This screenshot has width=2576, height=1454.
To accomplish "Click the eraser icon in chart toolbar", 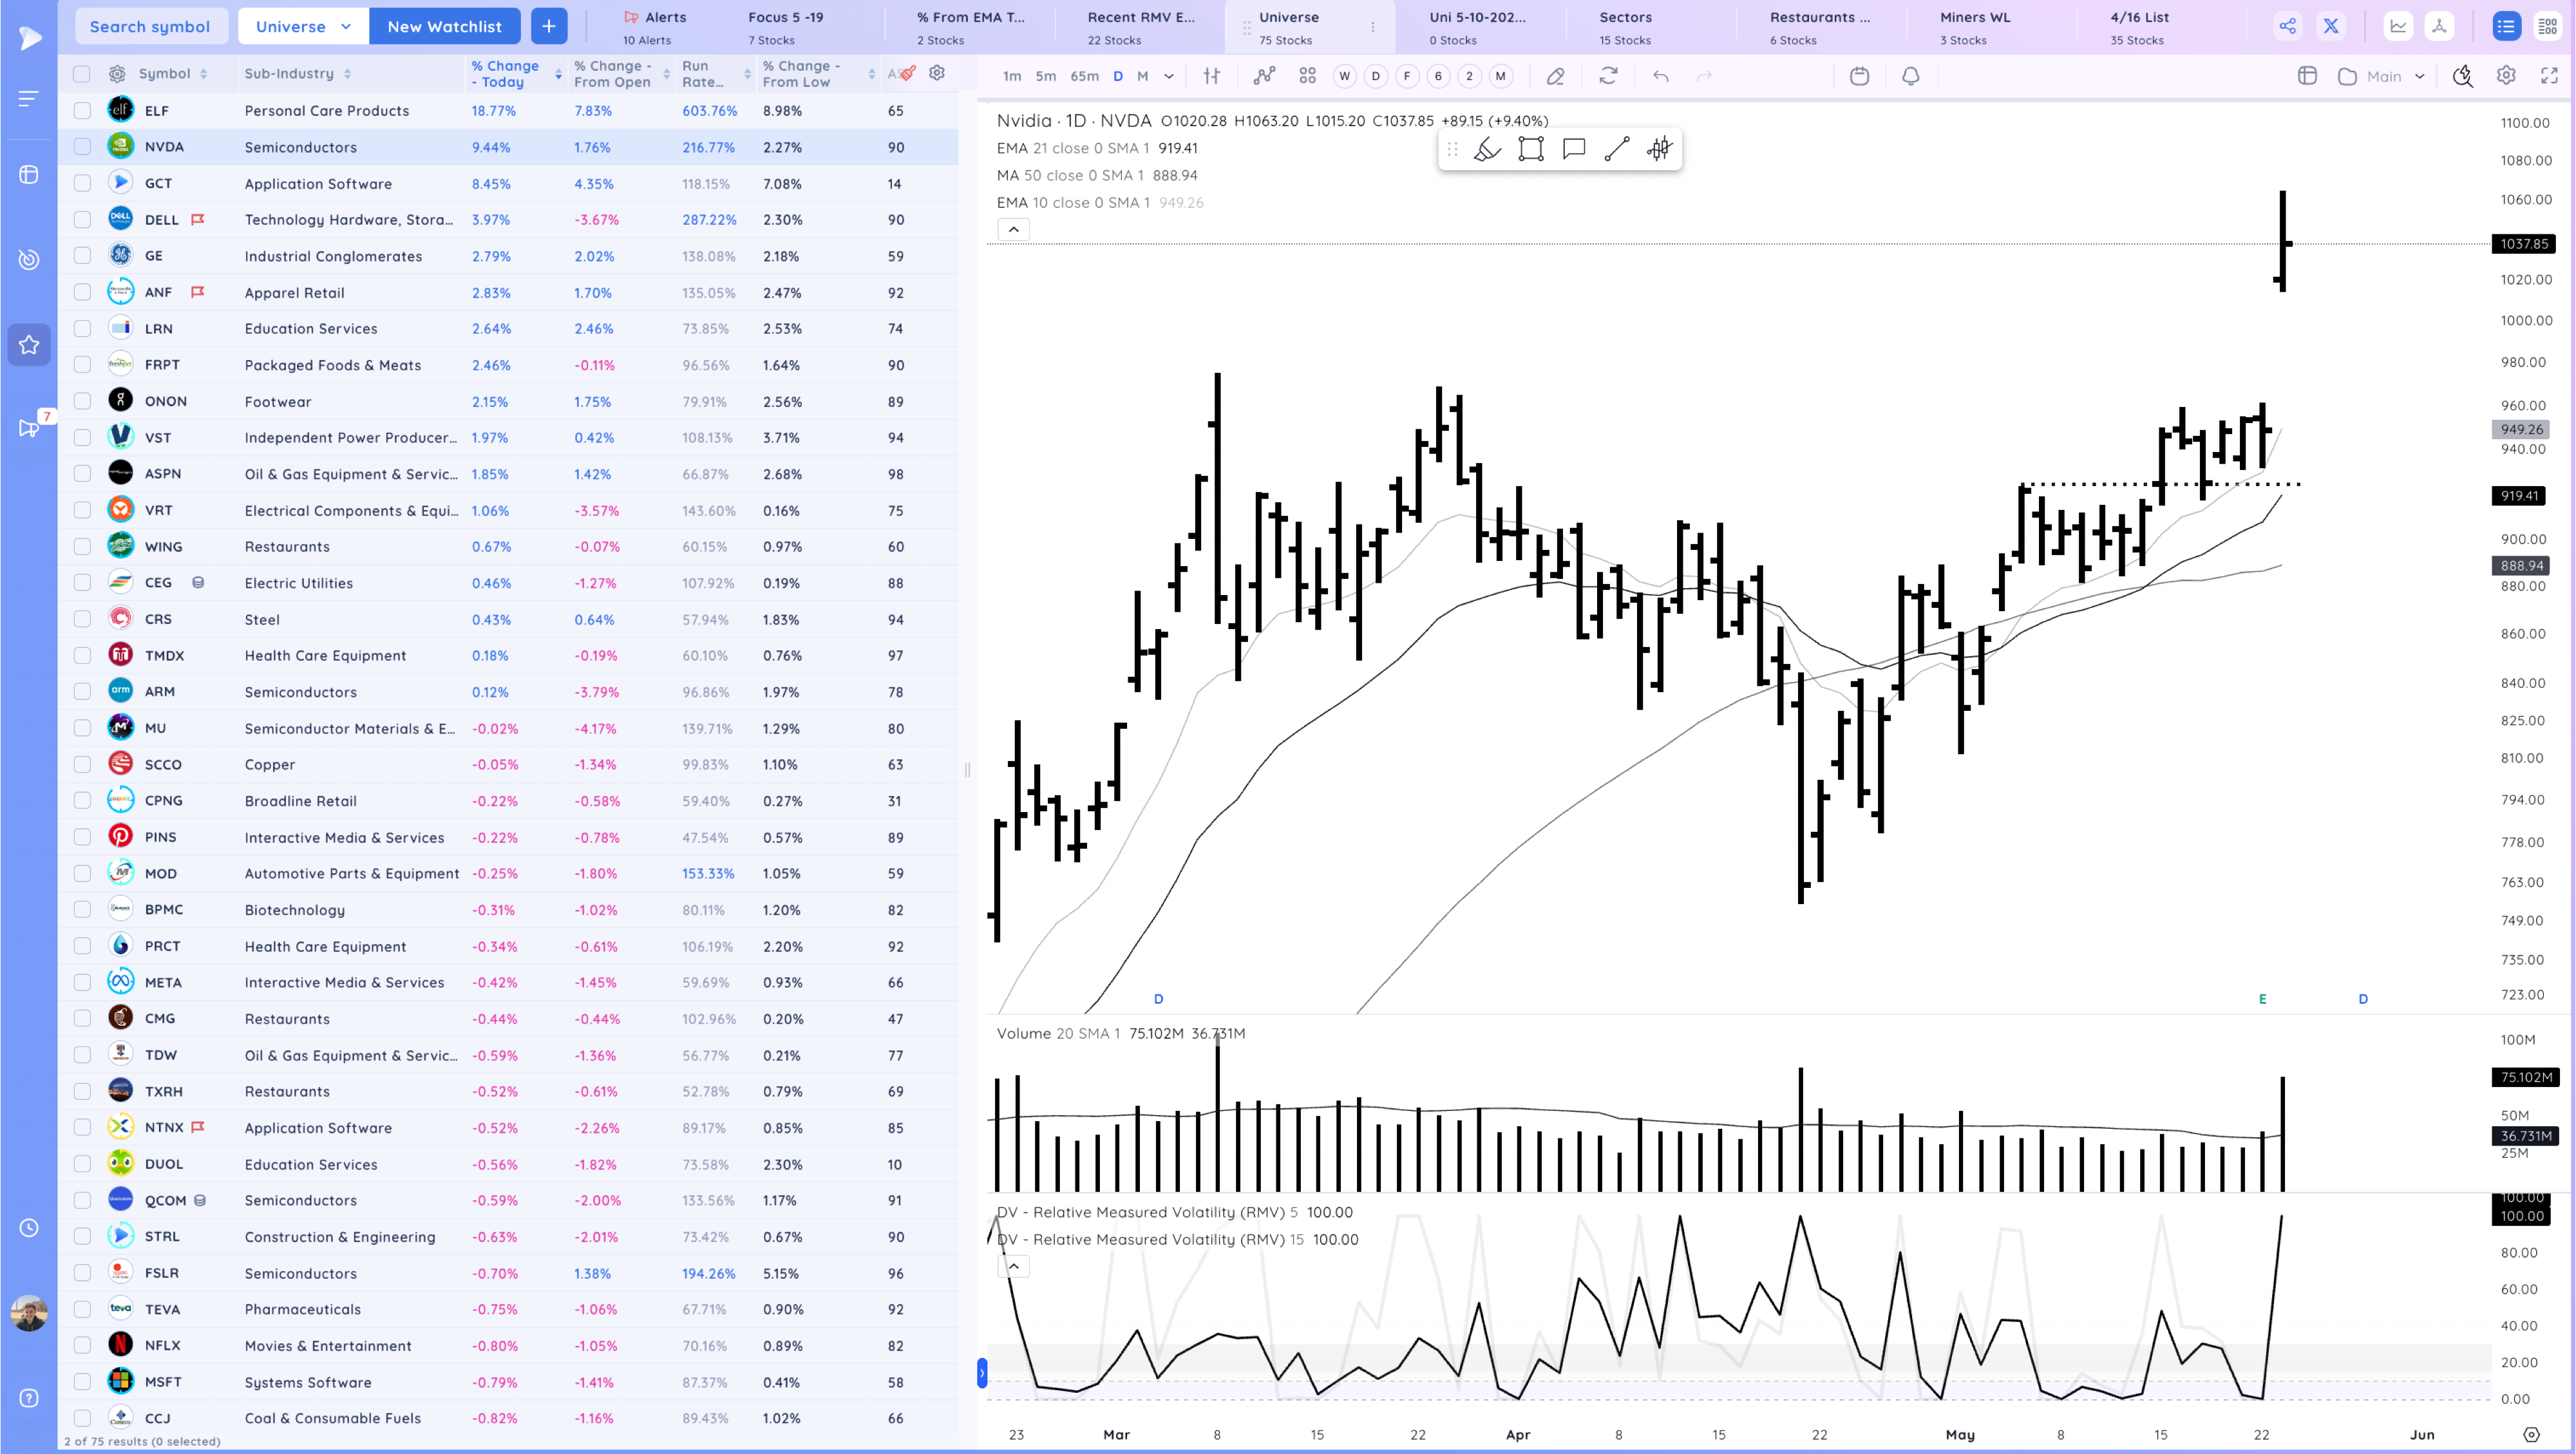I will tap(1555, 76).
